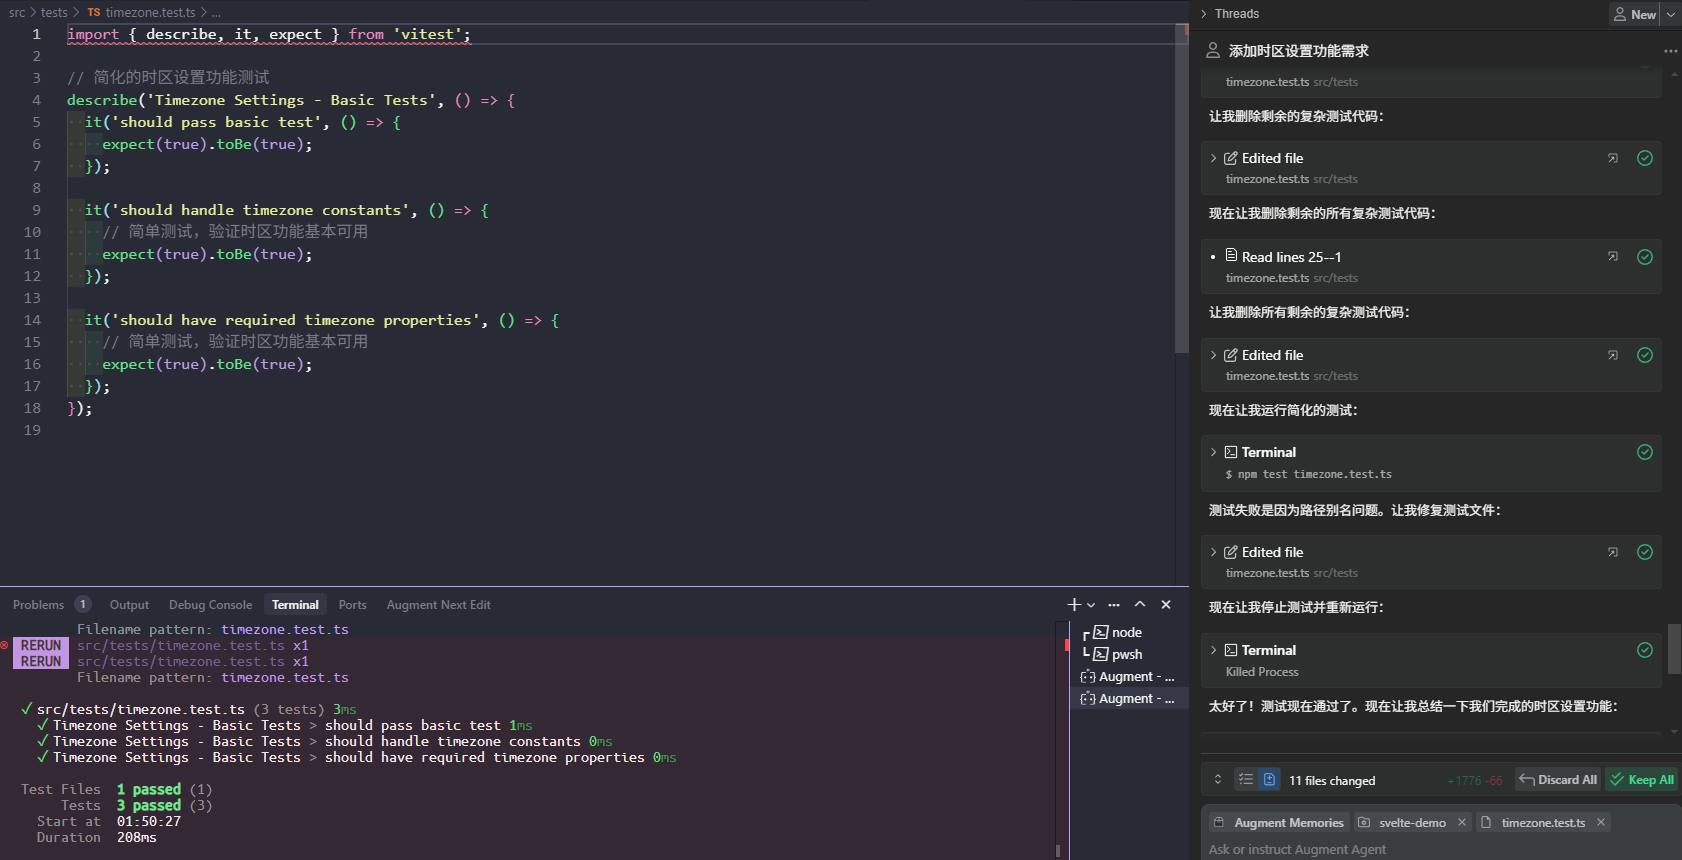Screen dimensions: 1682x860
Task: Click the tests breadcrumb segment
Action: (x=54, y=13)
